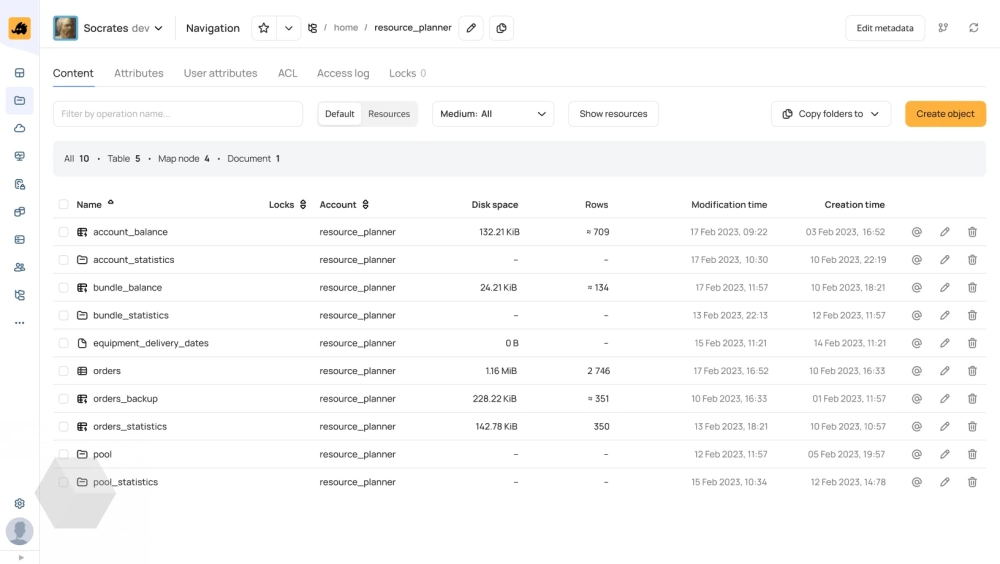Expand the Copy folders to dropdown

click(830, 114)
